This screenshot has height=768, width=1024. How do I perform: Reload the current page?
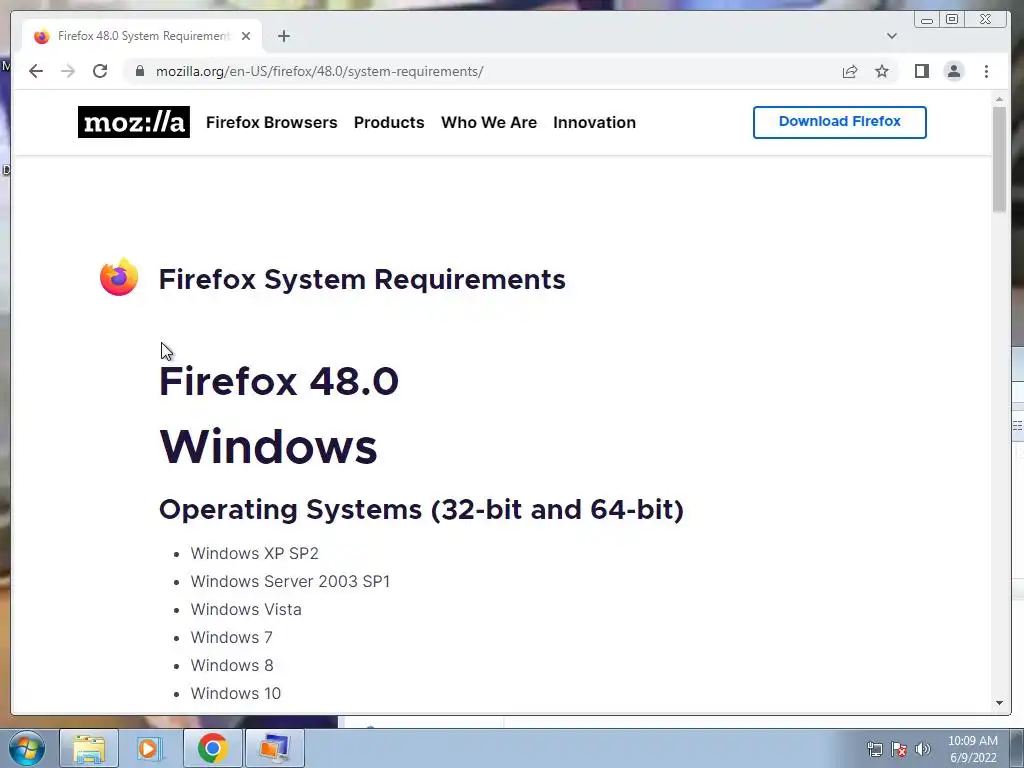[100, 71]
